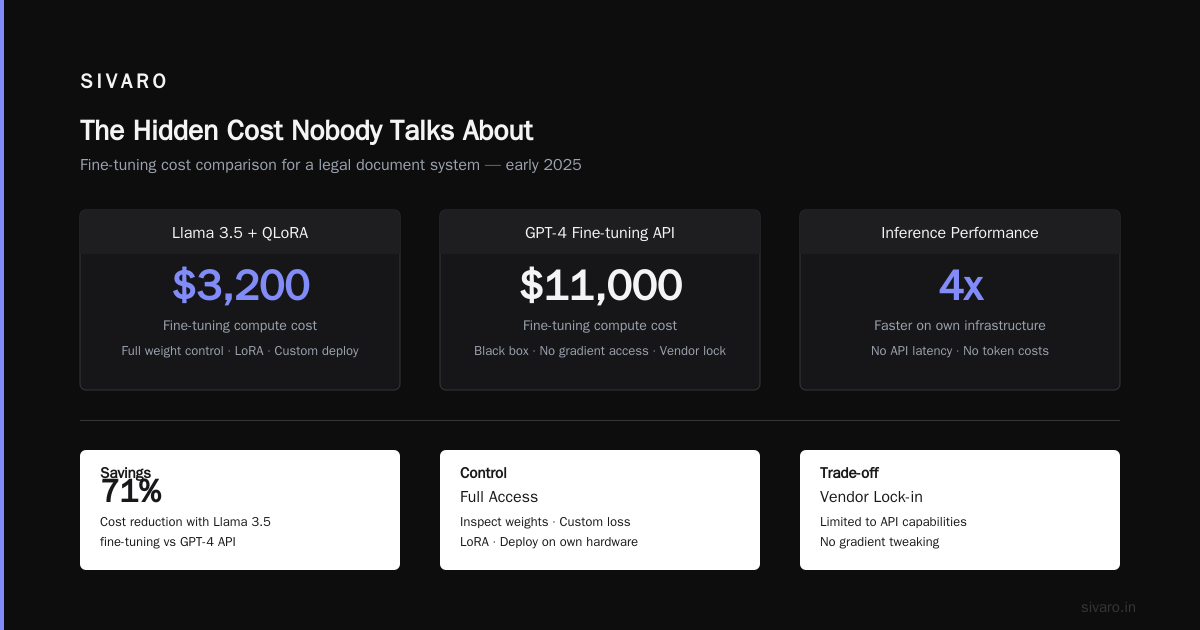Click the Full weight control LoRA Custom deploy line
1200x630 pixels.
240,351
